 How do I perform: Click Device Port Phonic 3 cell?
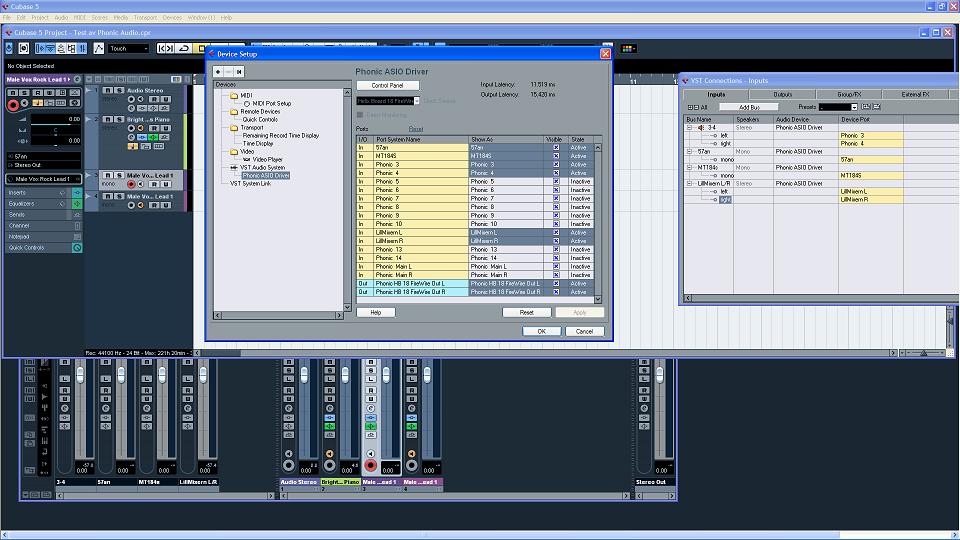coord(870,135)
